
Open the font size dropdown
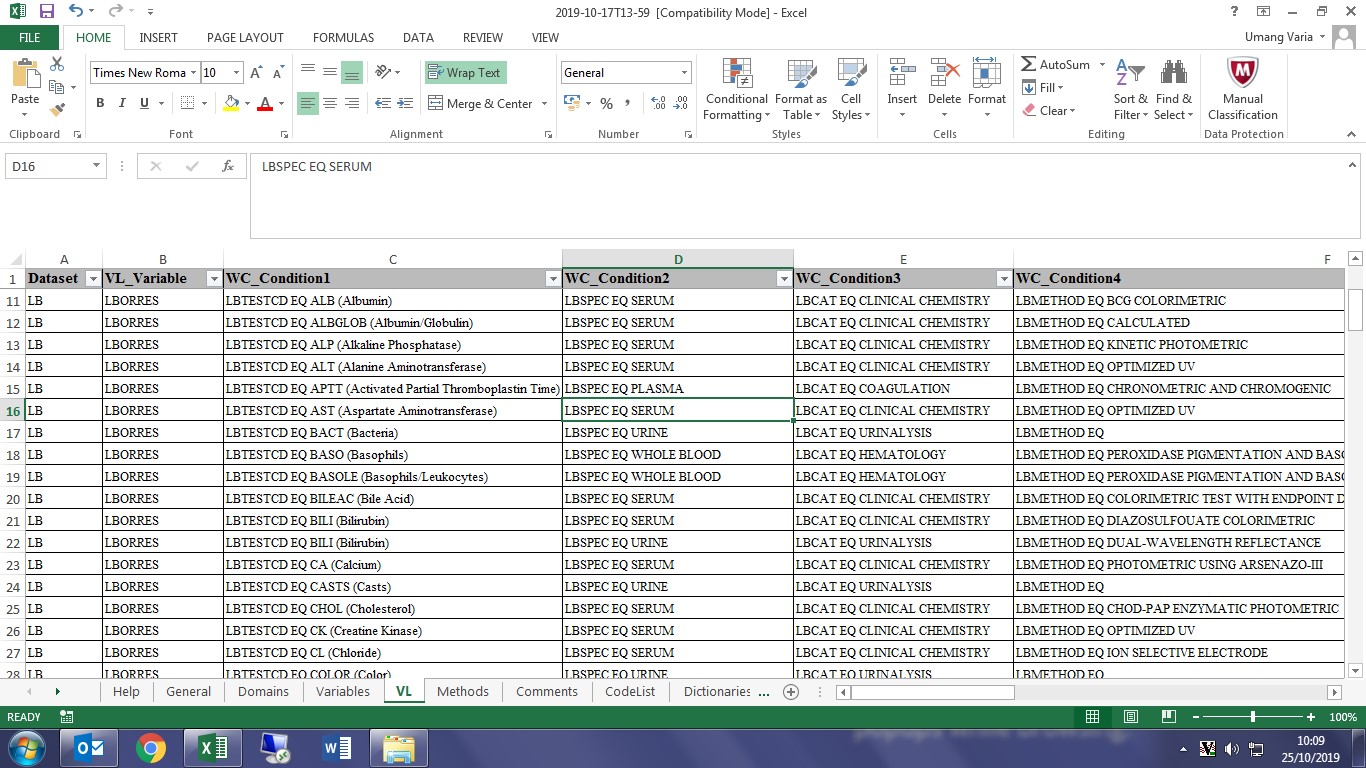[237, 72]
